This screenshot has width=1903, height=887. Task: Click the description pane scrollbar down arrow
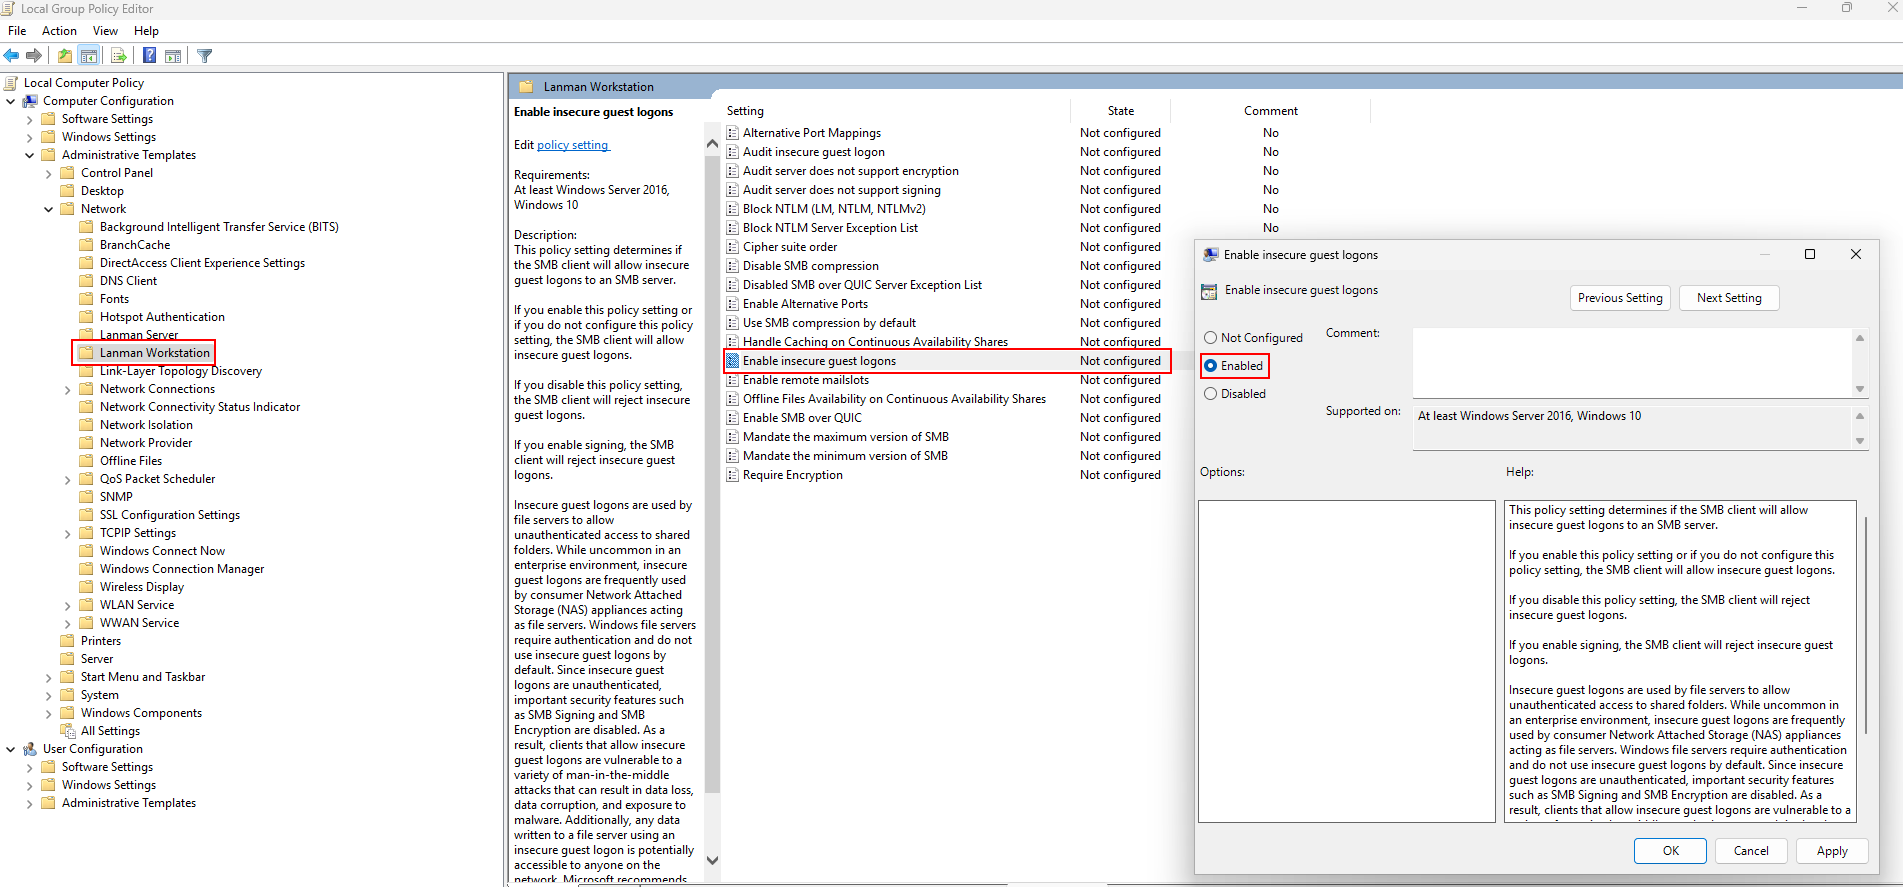point(712,860)
